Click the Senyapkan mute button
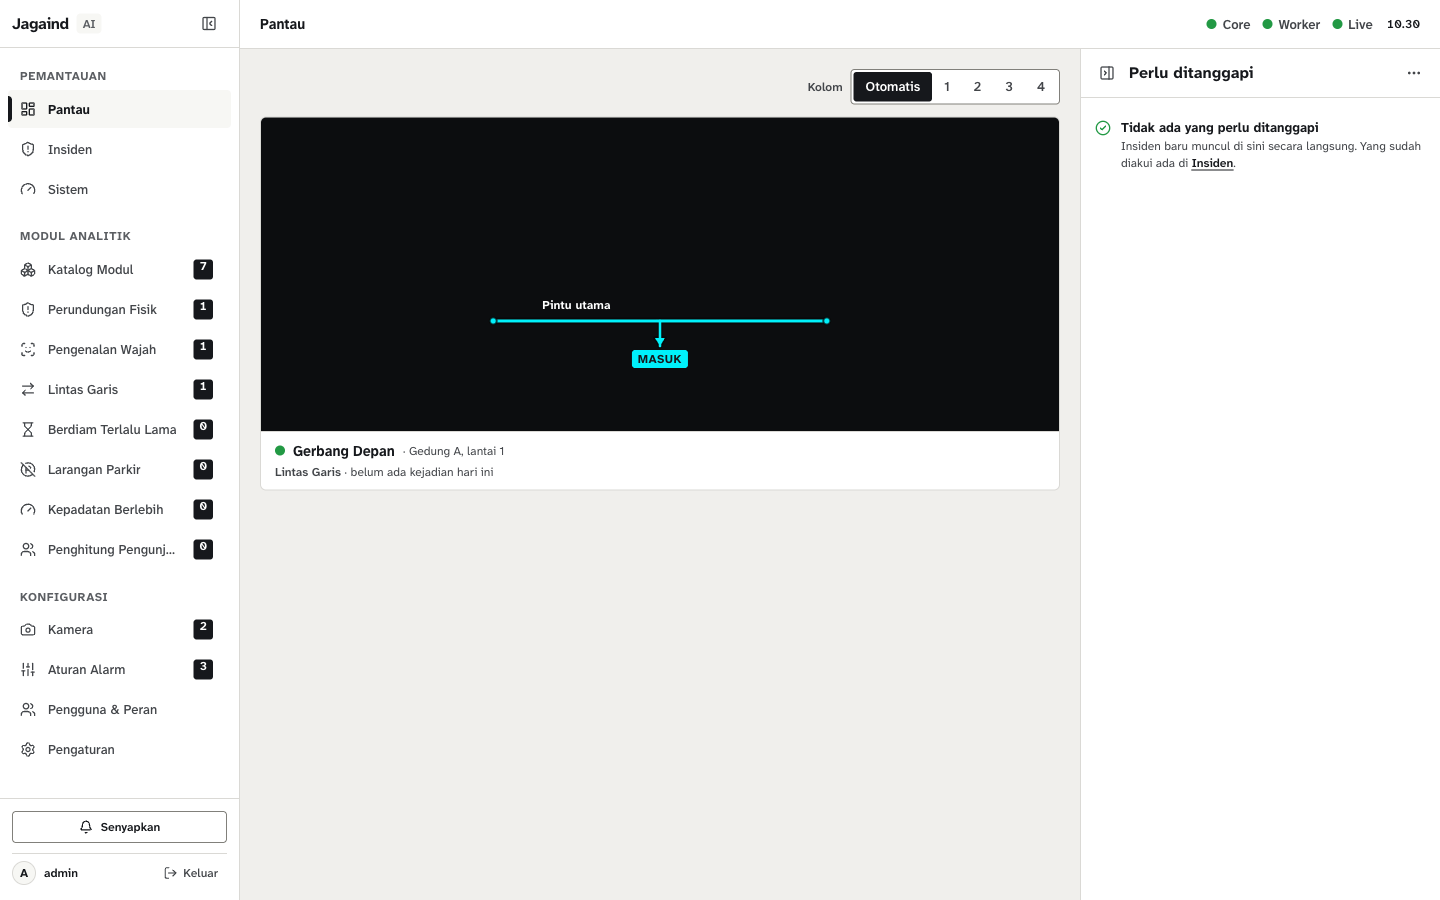The width and height of the screenshot is (1440, 900). 119,827
